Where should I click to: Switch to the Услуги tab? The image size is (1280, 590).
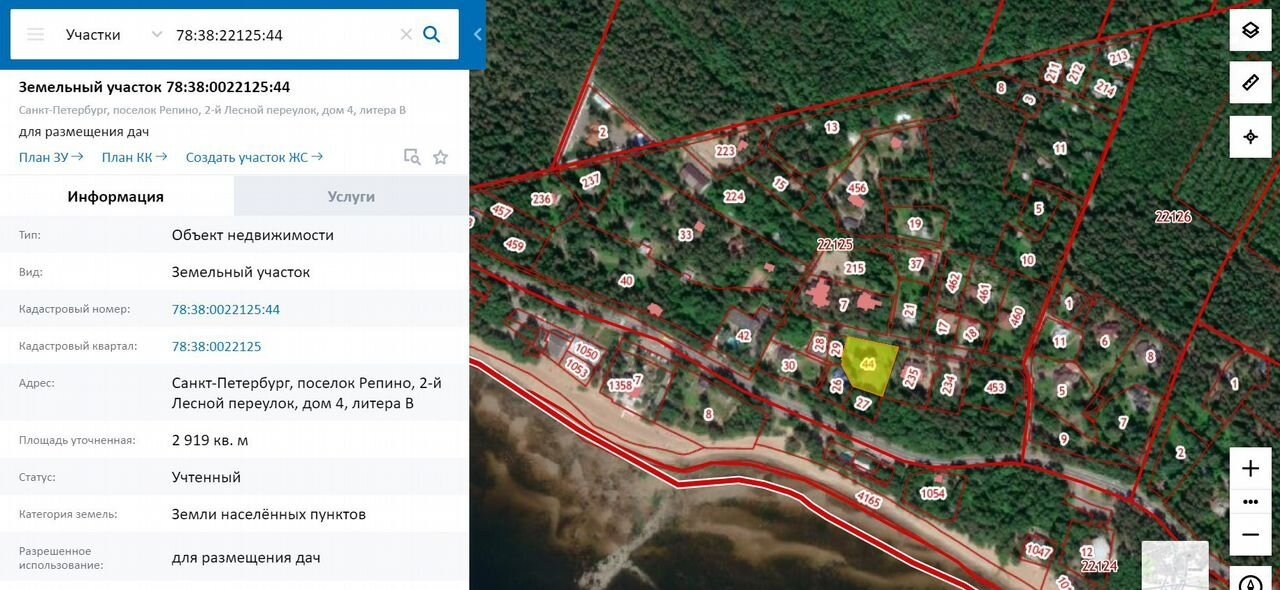coord(351,196)
